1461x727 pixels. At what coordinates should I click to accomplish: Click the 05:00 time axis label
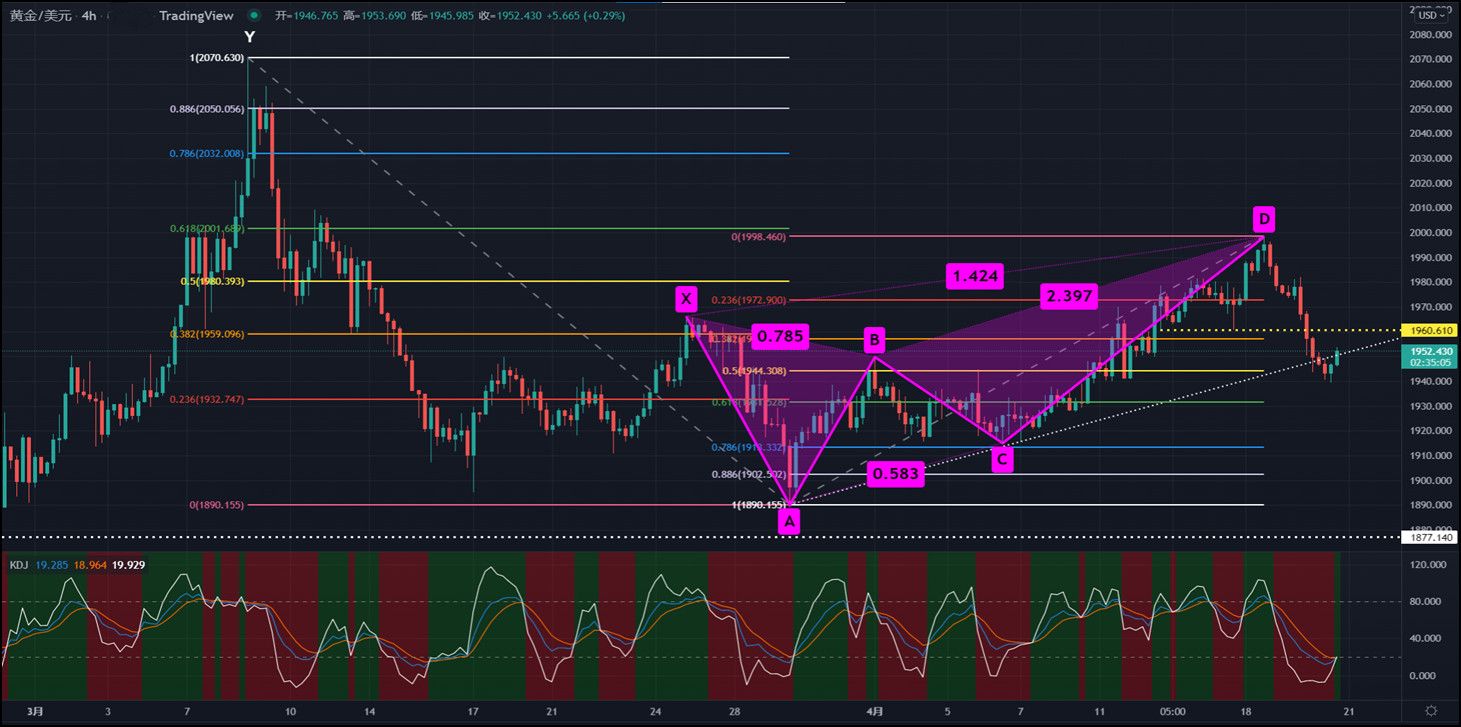point(1173,711)
